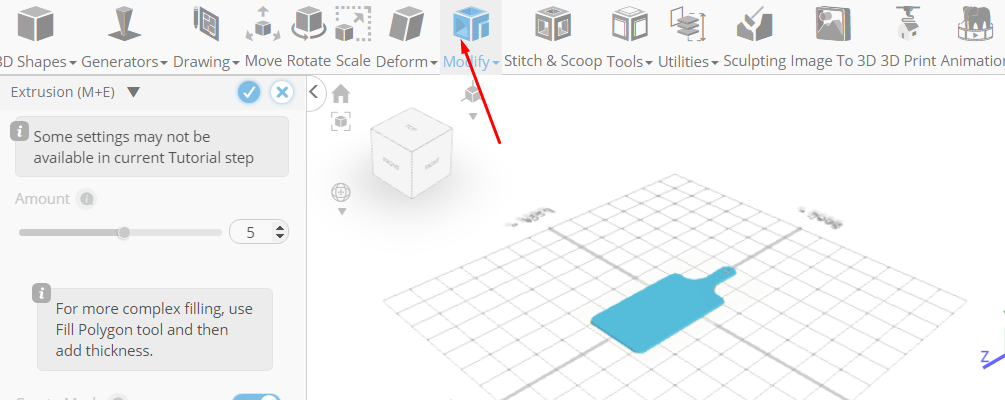Viewport: 1005px width, 400px height.
Task: Open the 3D Shapes dropdown menu
Action: [x=35, y=36]
